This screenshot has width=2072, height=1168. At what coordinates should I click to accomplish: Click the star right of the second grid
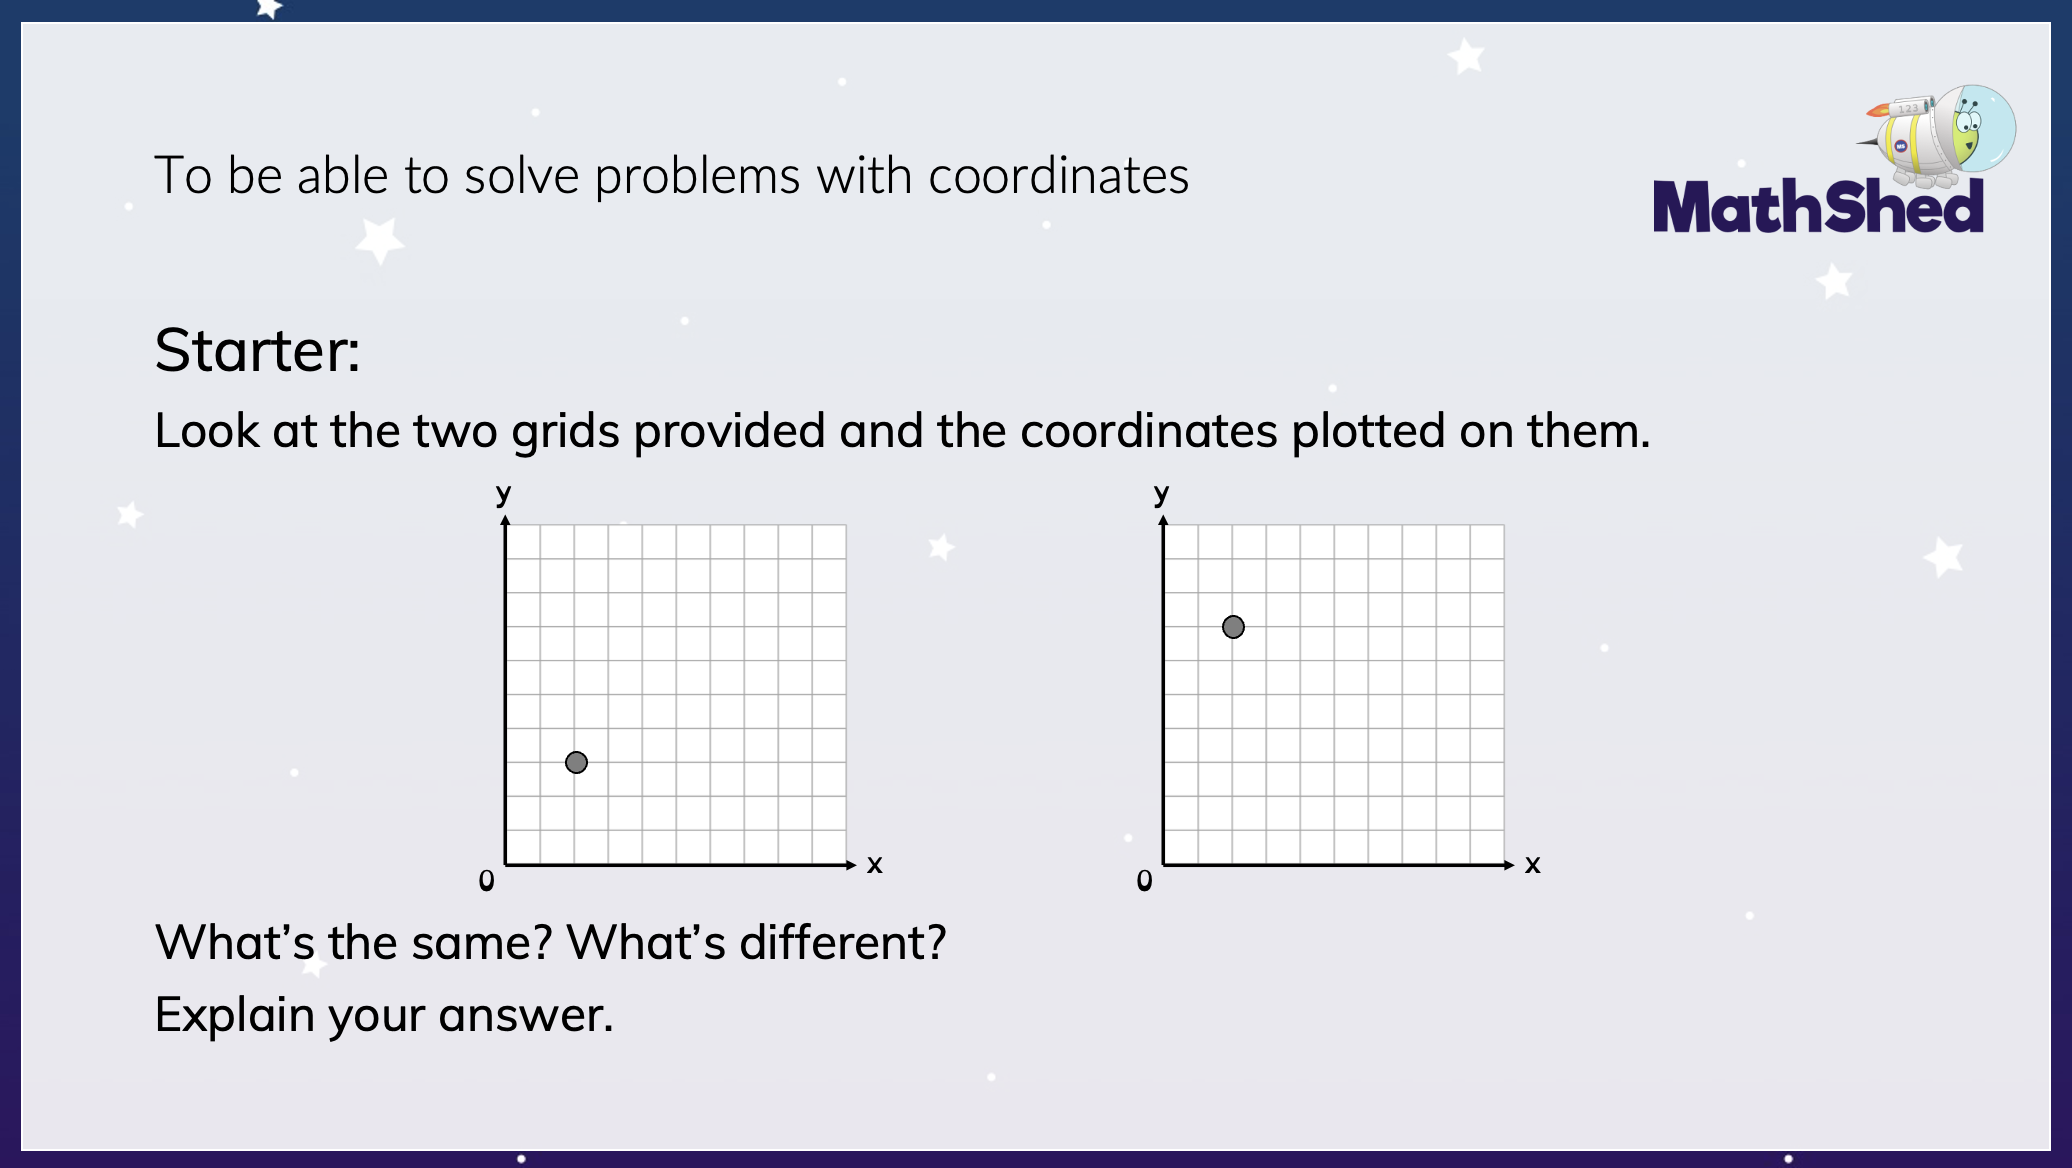[1944, 557]
